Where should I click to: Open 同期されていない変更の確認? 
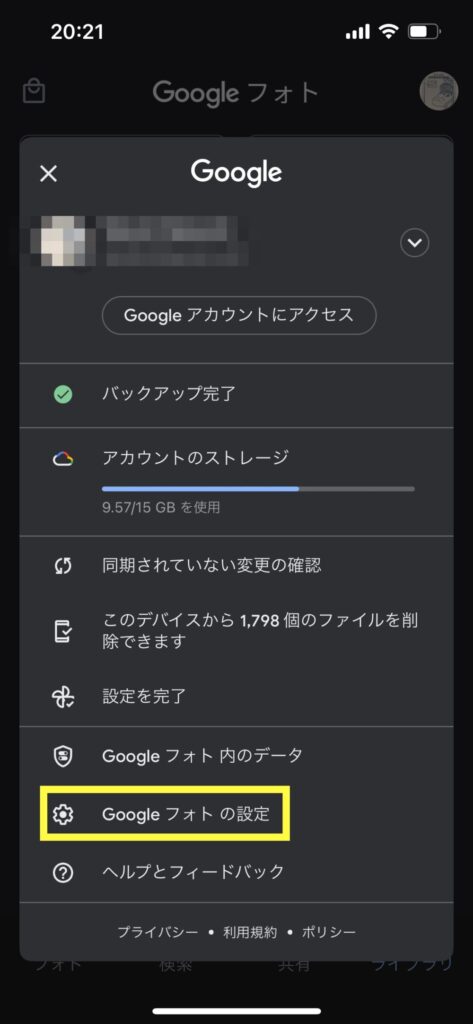tap(236, 565)
